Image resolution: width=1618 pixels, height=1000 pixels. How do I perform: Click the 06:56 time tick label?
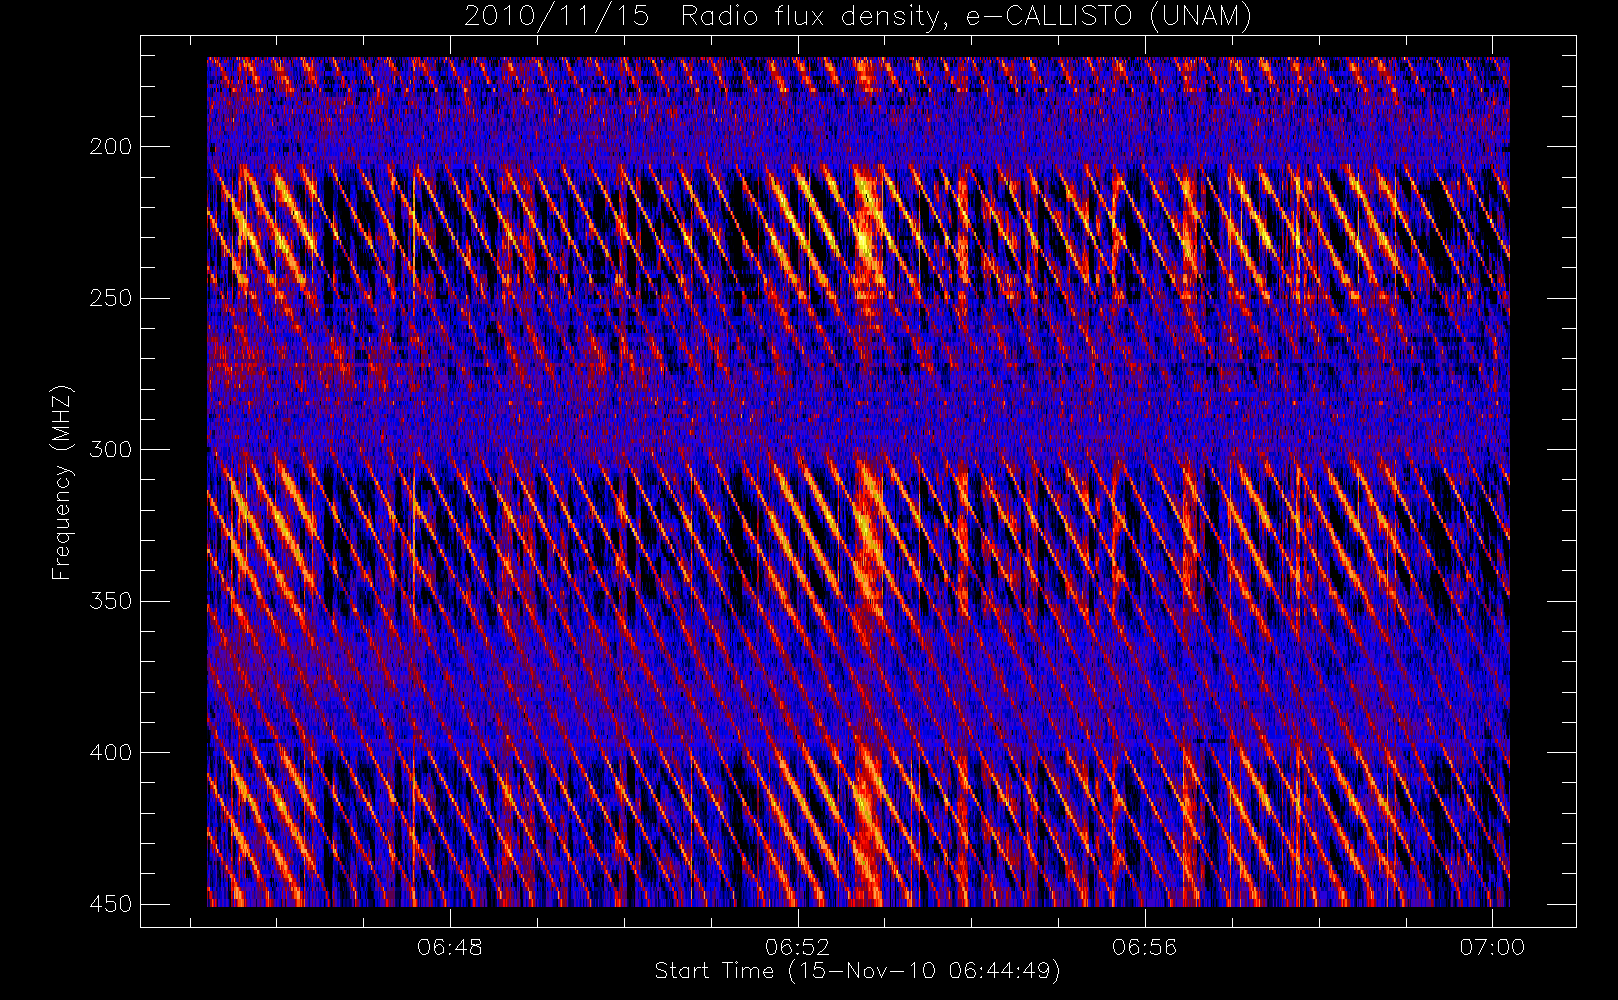[x=1144, y=947]
